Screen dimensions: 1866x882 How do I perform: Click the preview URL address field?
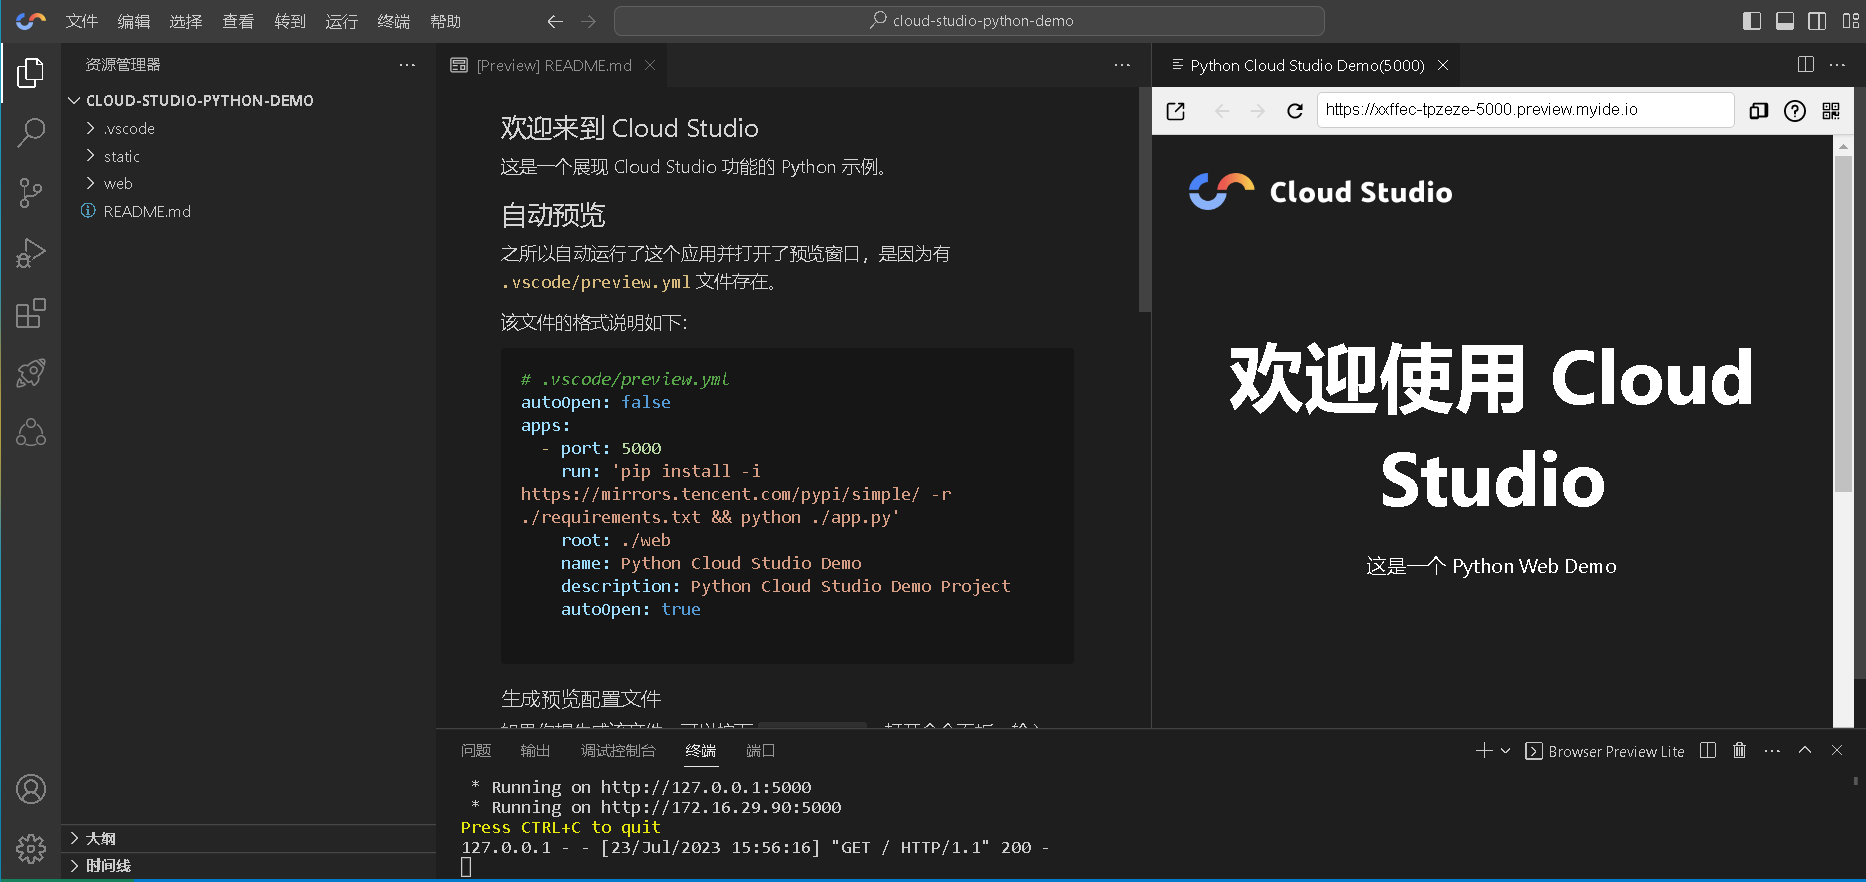pyautogui.click(x=1525, y=110)
